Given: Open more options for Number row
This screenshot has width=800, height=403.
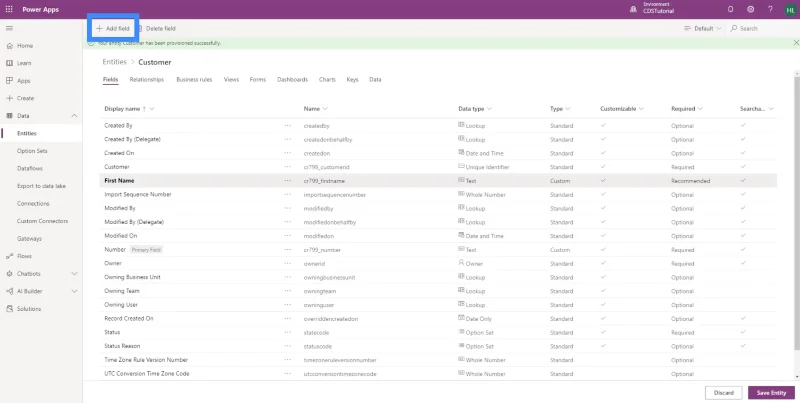Looking at the screenshot, I should [288, 250].
